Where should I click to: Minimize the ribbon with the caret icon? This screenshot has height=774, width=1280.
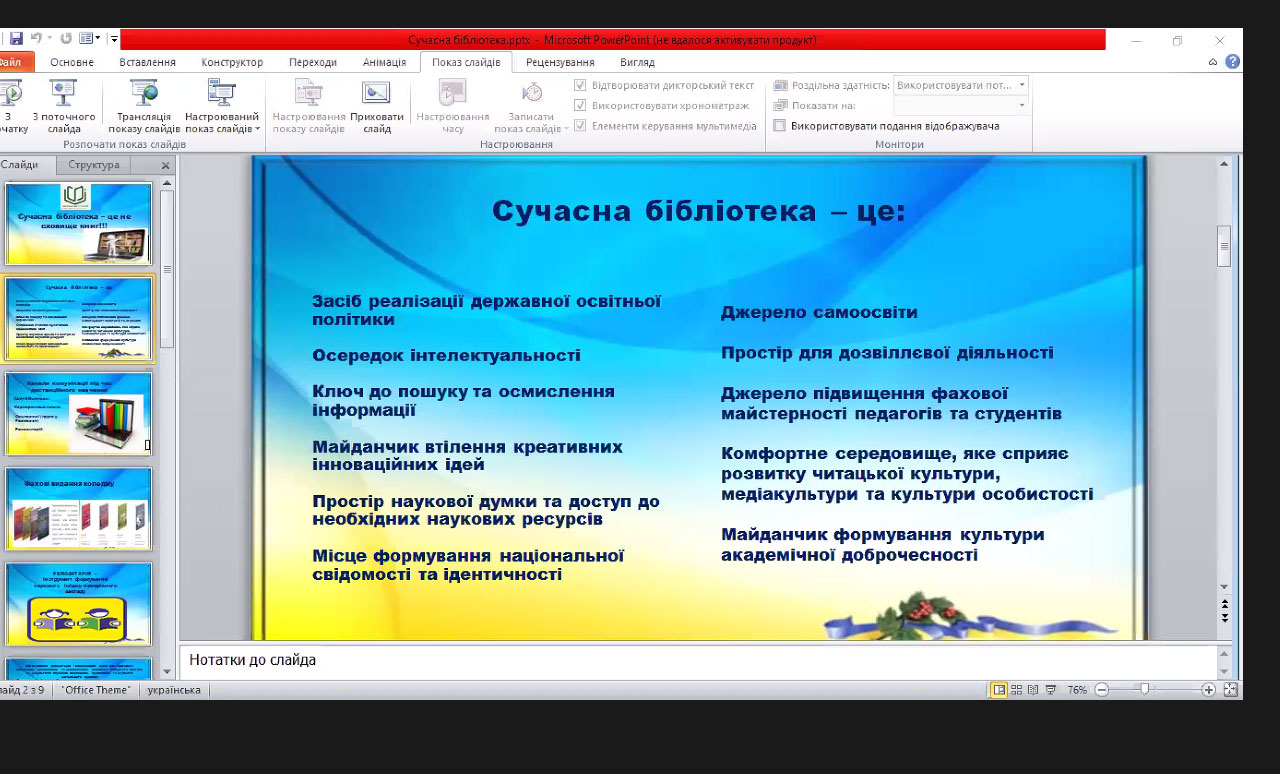[x=1213, y=62]
